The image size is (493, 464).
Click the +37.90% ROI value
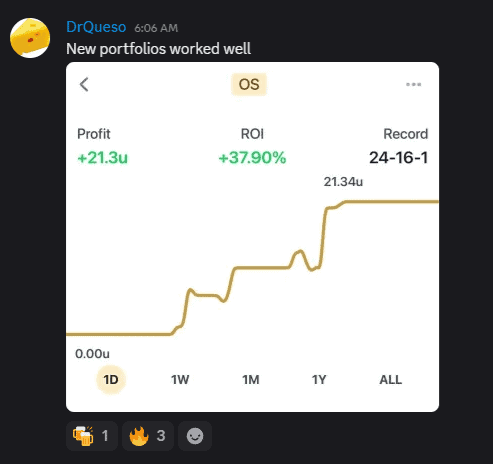click(x=252, y=158)
